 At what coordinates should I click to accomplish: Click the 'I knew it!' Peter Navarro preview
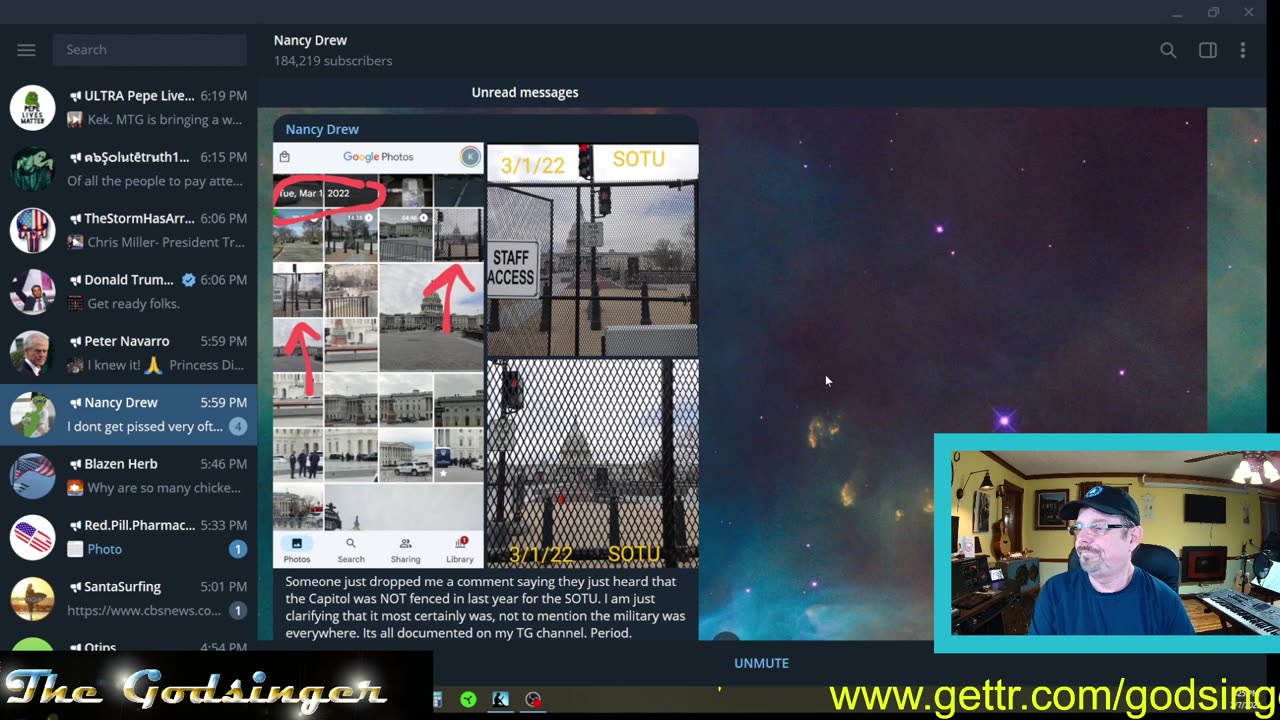(x=165, y=365)
